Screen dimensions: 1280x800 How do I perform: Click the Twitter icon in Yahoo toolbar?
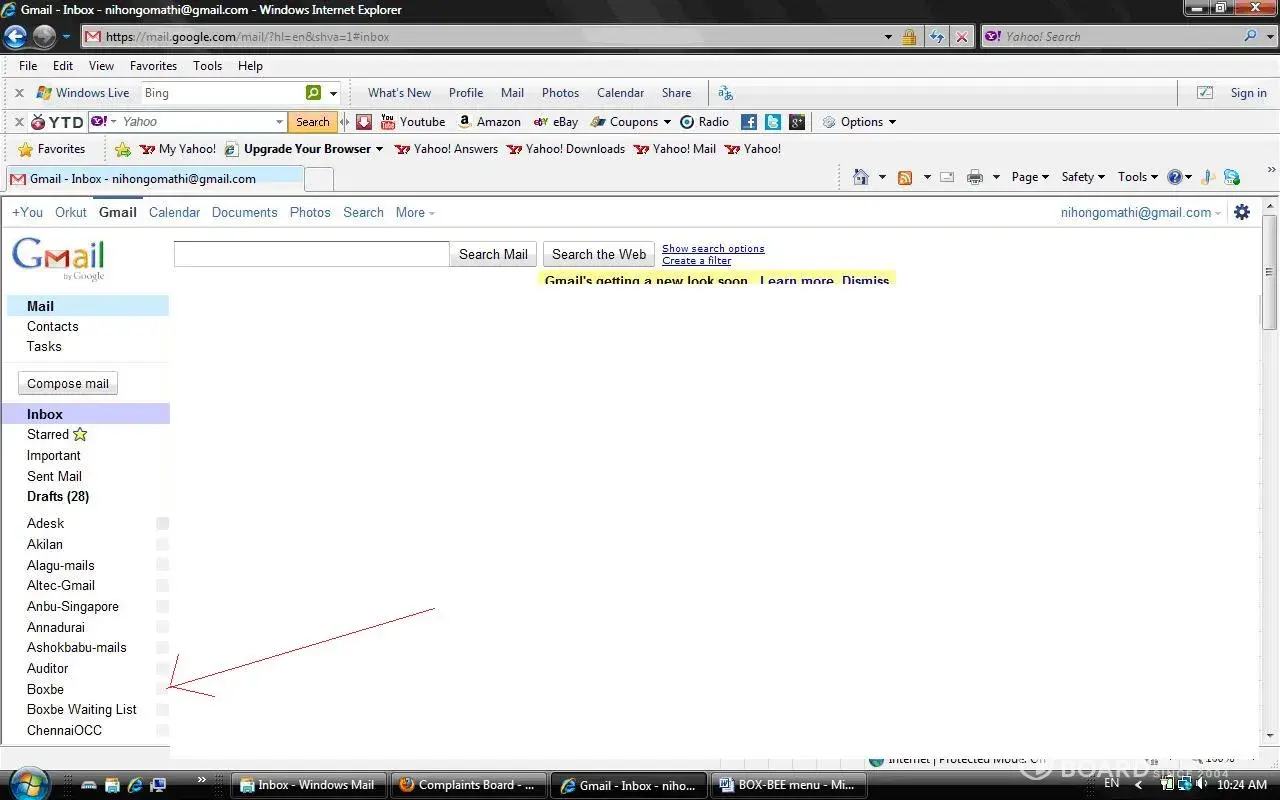[x=773, y=122]
